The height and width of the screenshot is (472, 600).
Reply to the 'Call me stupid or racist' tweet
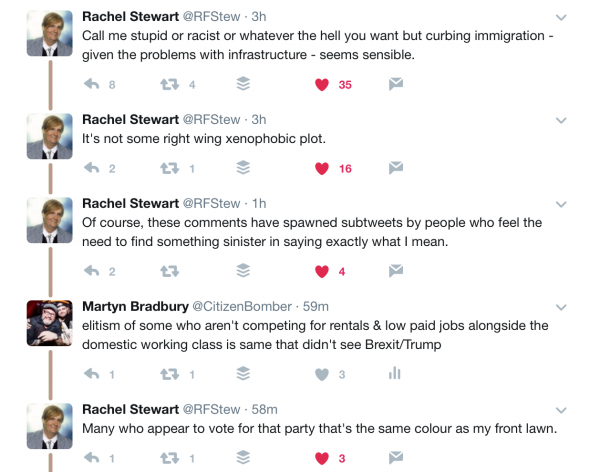(93, 85)
